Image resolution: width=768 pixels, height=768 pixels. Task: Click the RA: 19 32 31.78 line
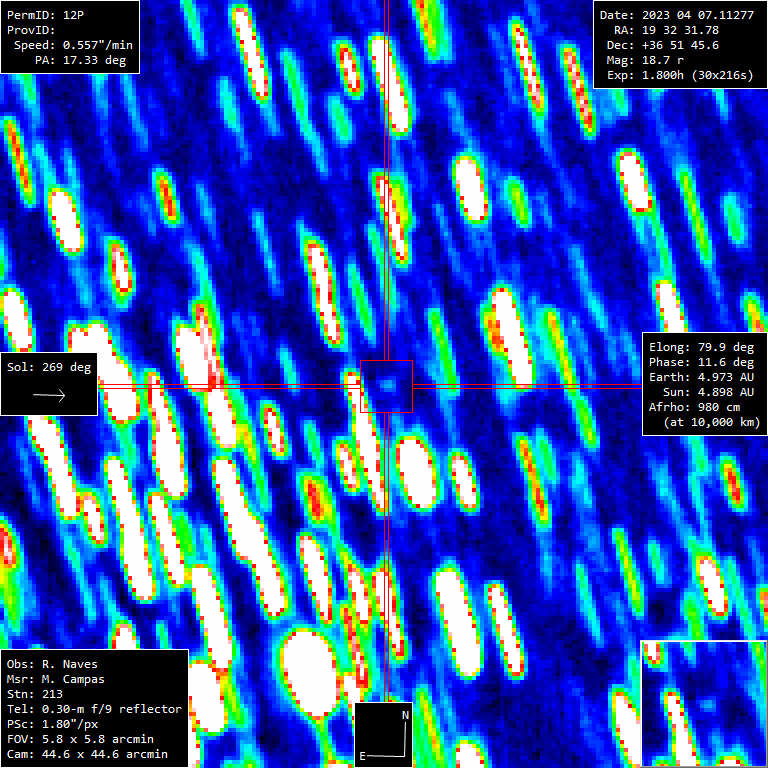click(667, 30)
